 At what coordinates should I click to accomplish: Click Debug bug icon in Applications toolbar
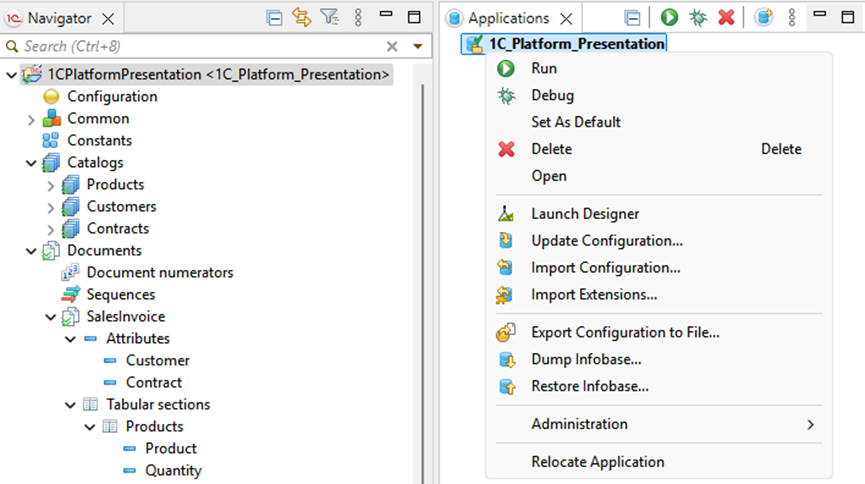coord(698,18)
